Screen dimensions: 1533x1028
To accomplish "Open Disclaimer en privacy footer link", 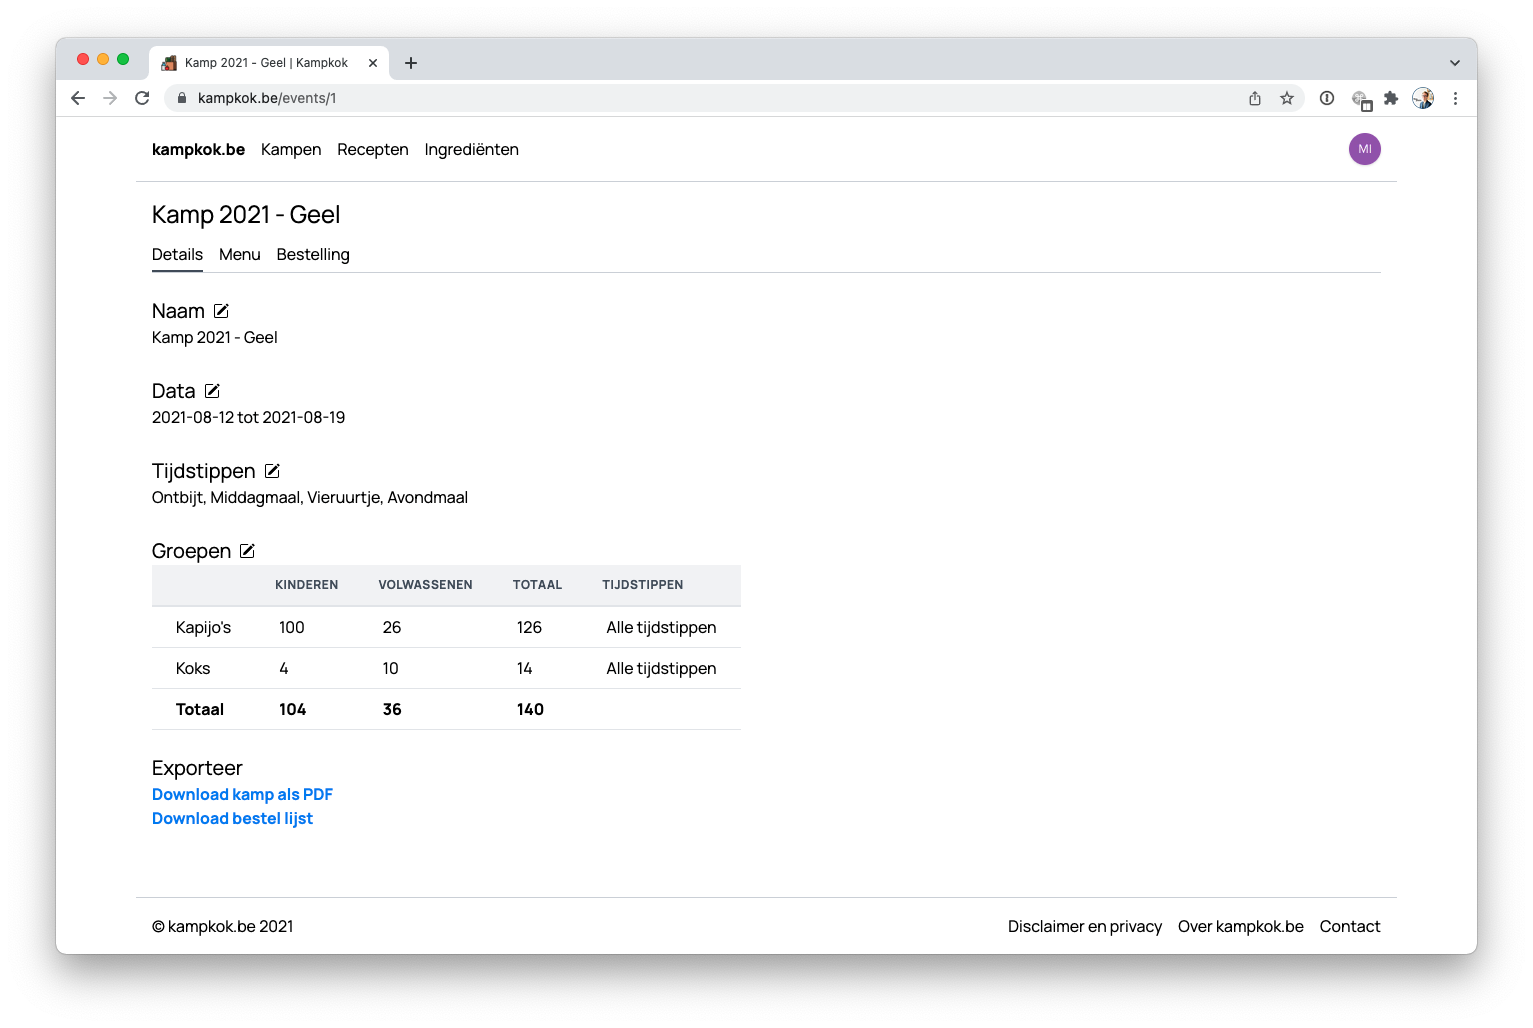I will tap(1085, 927).
